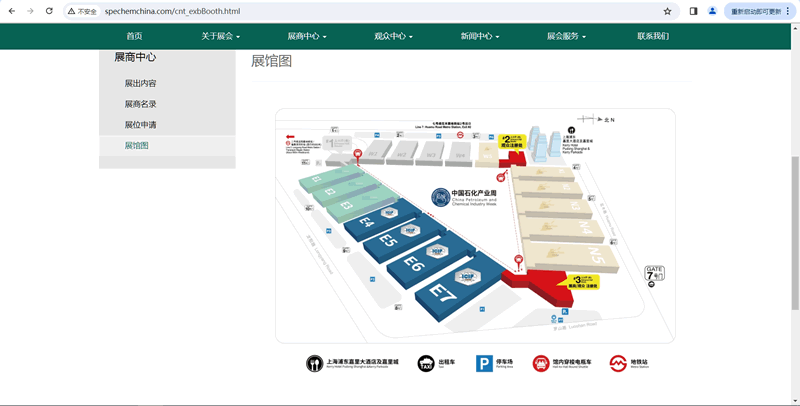The height and width of the screenshot is (406, 800).
Task: Select 展位申请 in the sidebar
Action: point(140,125)
